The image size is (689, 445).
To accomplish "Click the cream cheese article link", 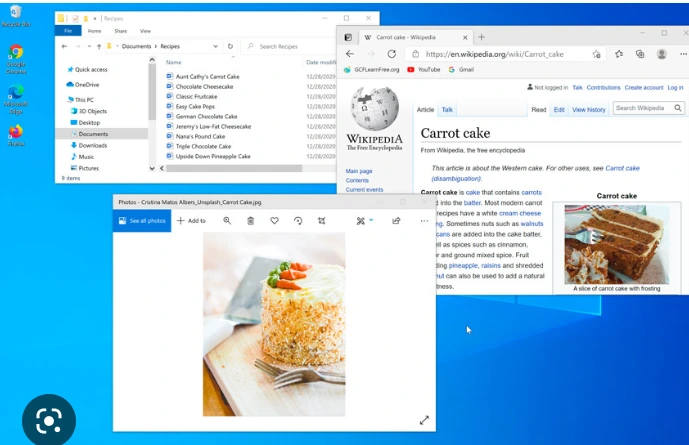I will pos(520,213).
